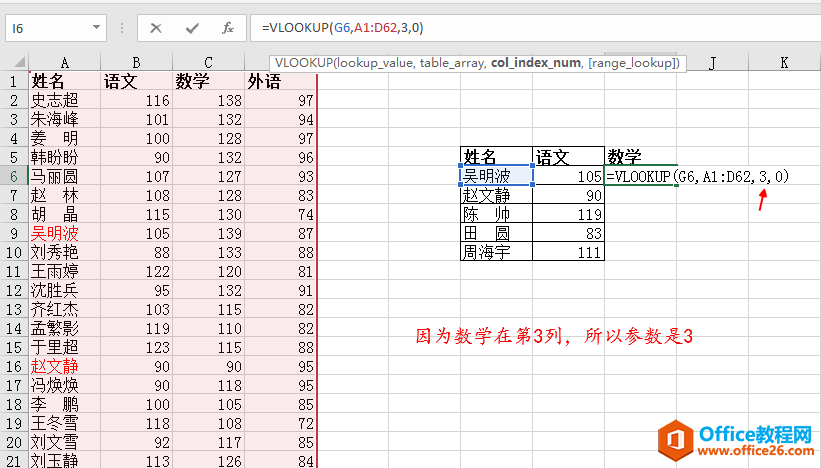Screen dimensions: 821x468
Task: Select 语文 score 123 for 于里超
Action: point(136,348)
